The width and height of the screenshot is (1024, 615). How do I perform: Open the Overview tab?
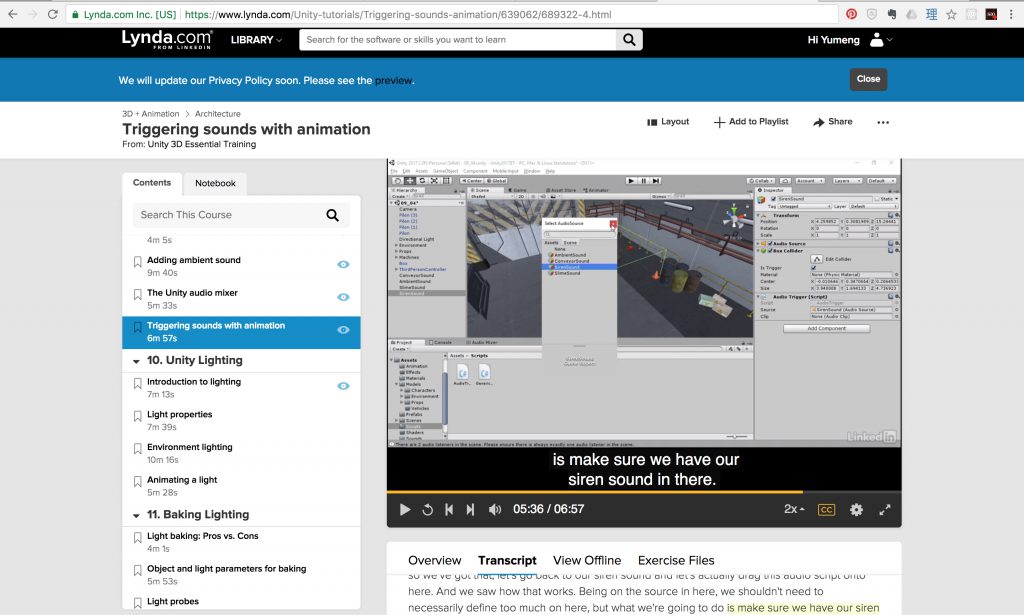point(434,560)
